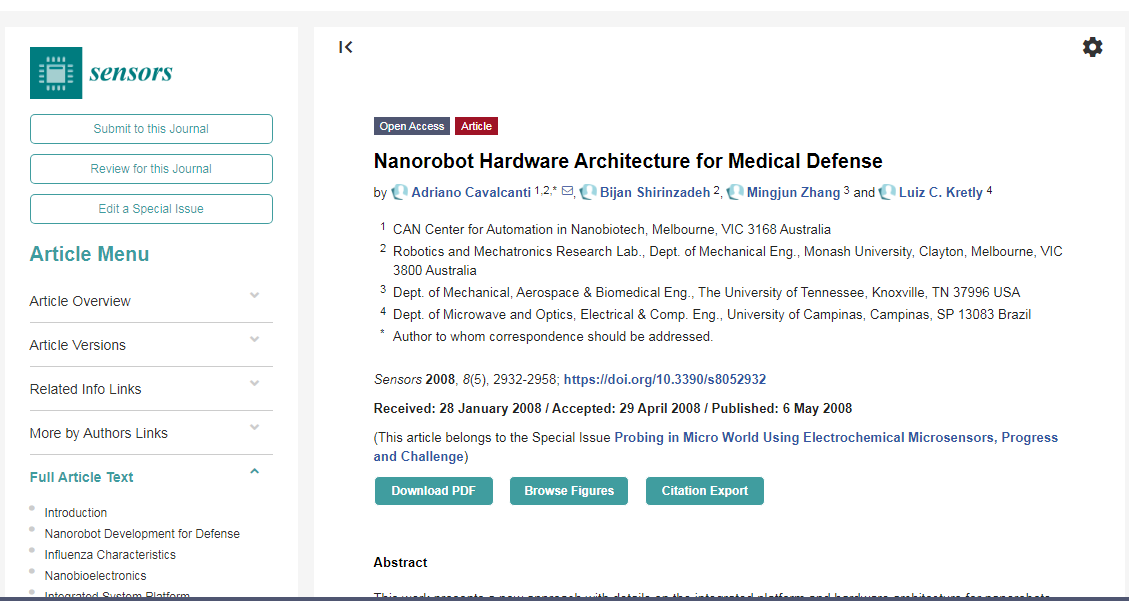Jump to the Introduction section
This screenshot has height=601, width=1129.
[76, 512]
